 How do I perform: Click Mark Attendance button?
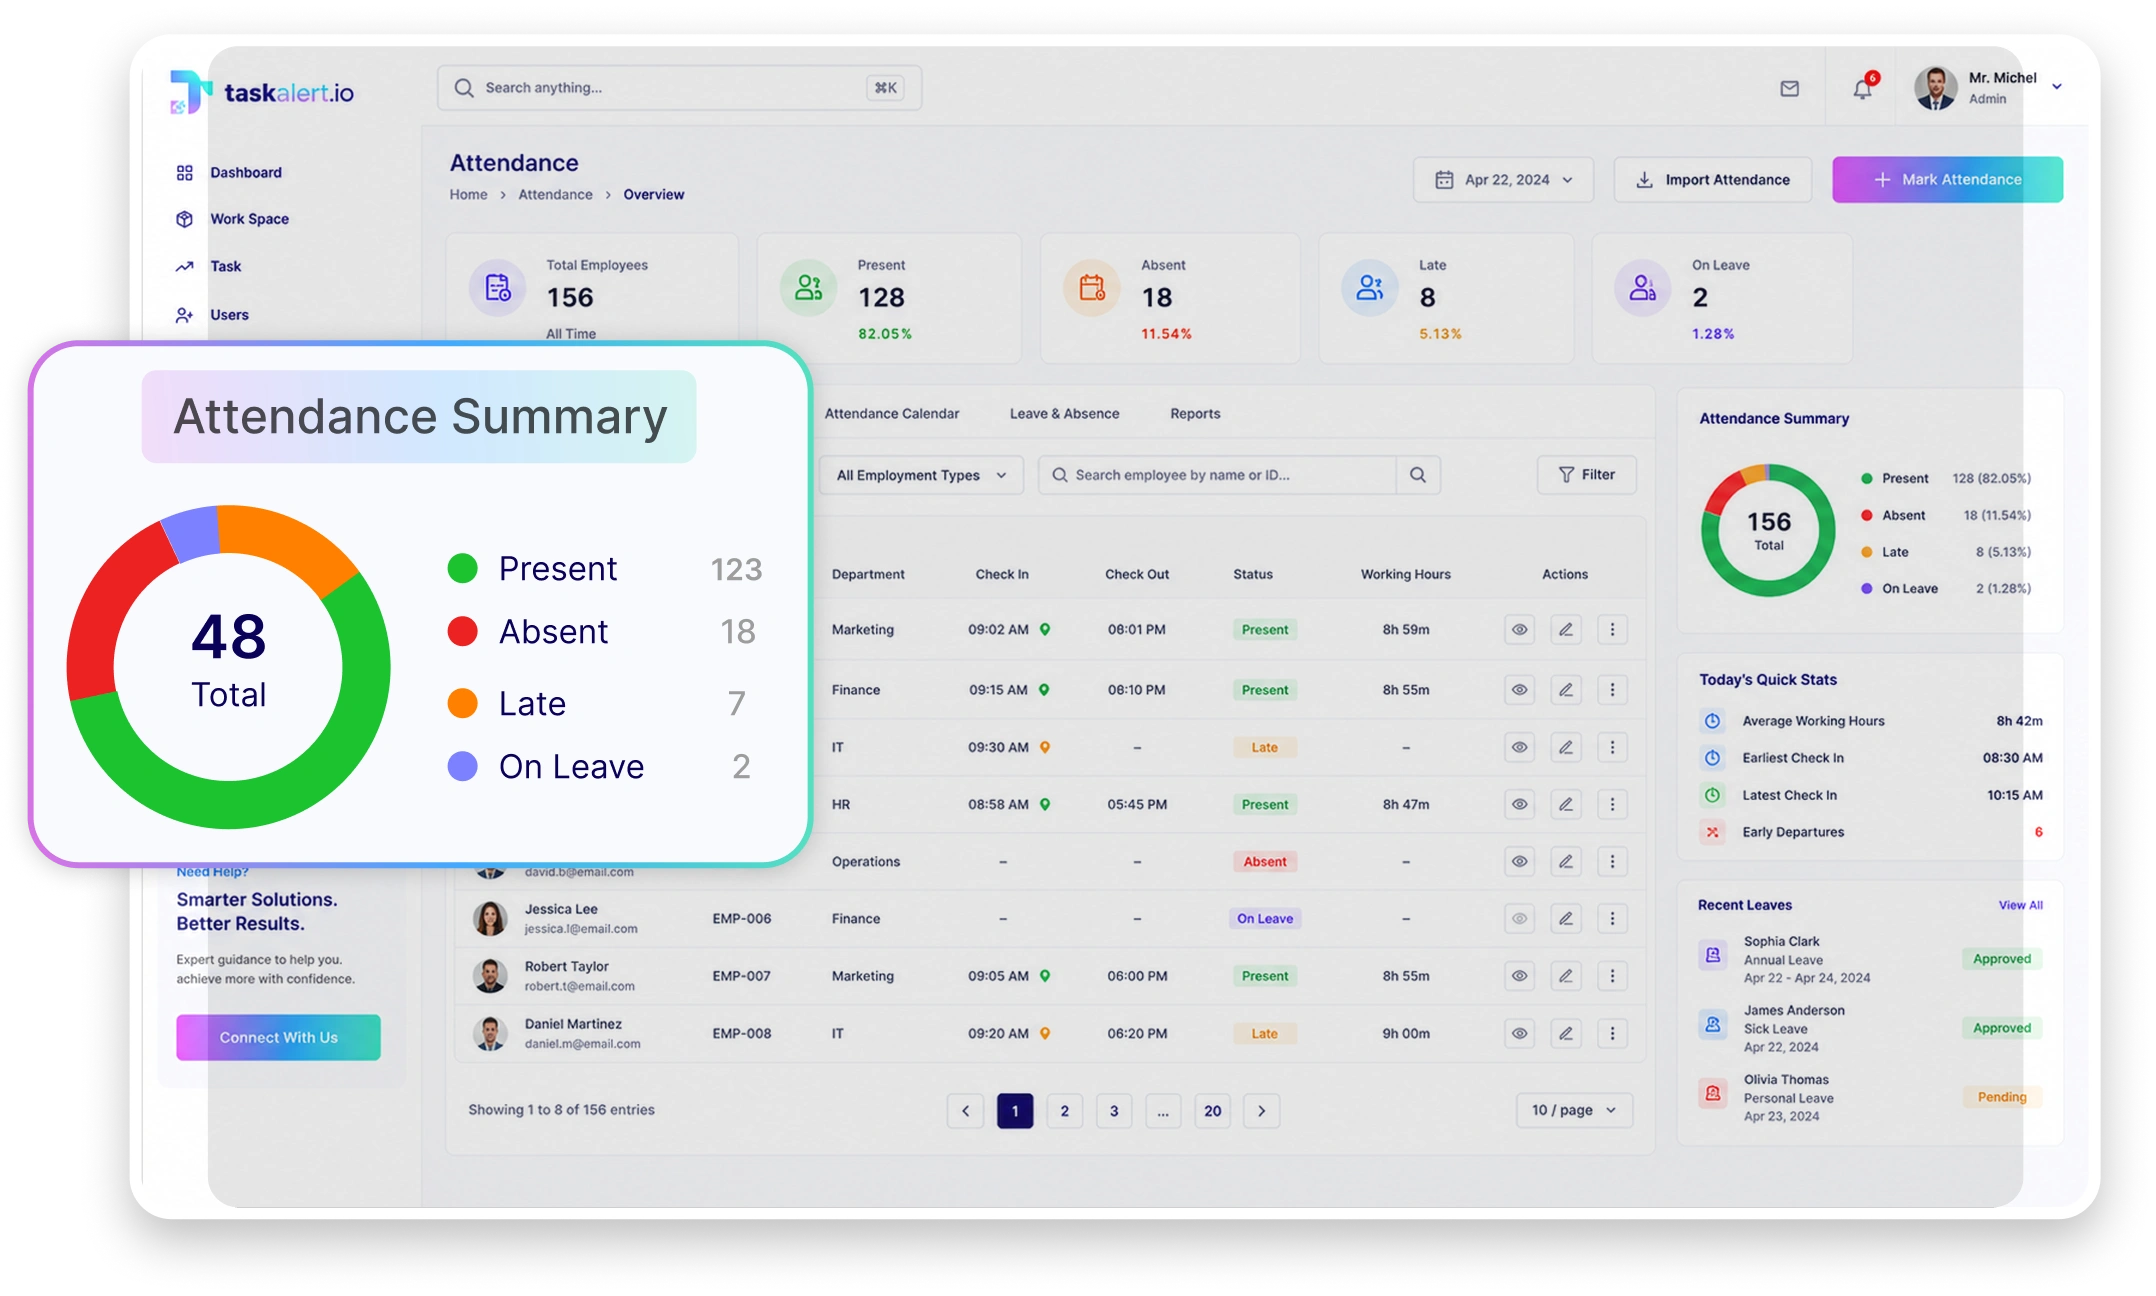coord(1947,180)
